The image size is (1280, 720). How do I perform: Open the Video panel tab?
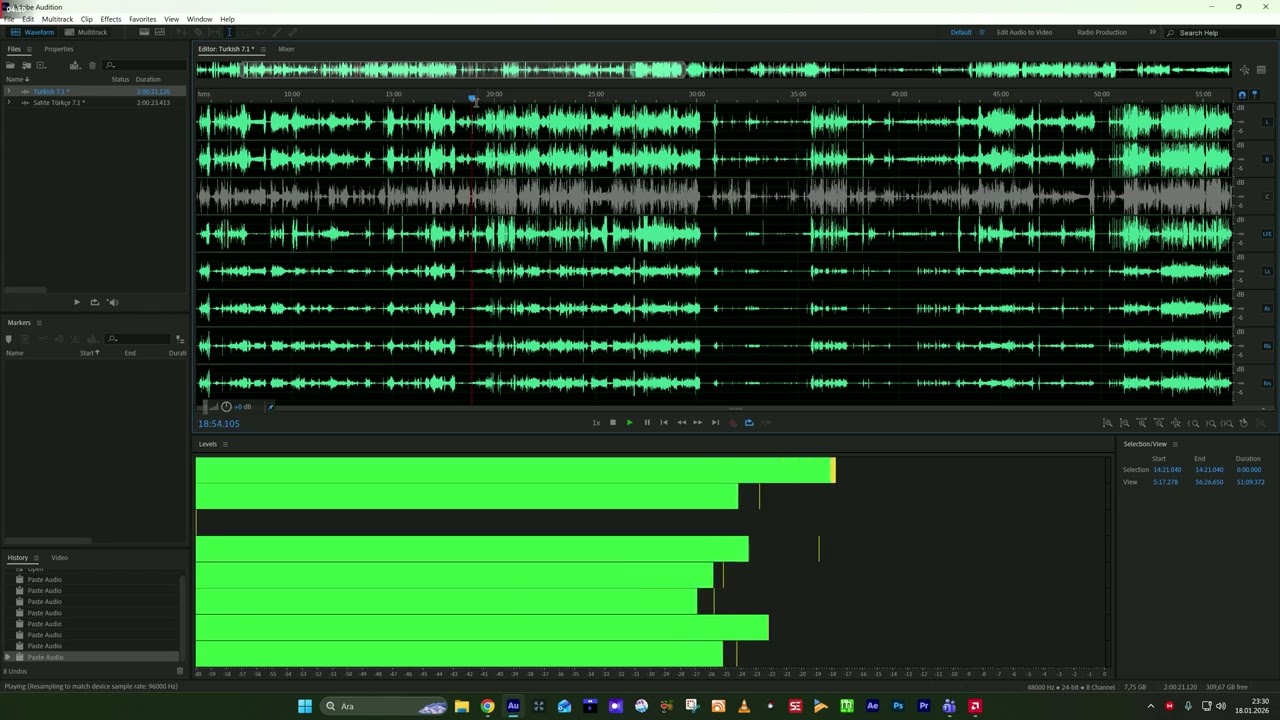tap(59, 557)
